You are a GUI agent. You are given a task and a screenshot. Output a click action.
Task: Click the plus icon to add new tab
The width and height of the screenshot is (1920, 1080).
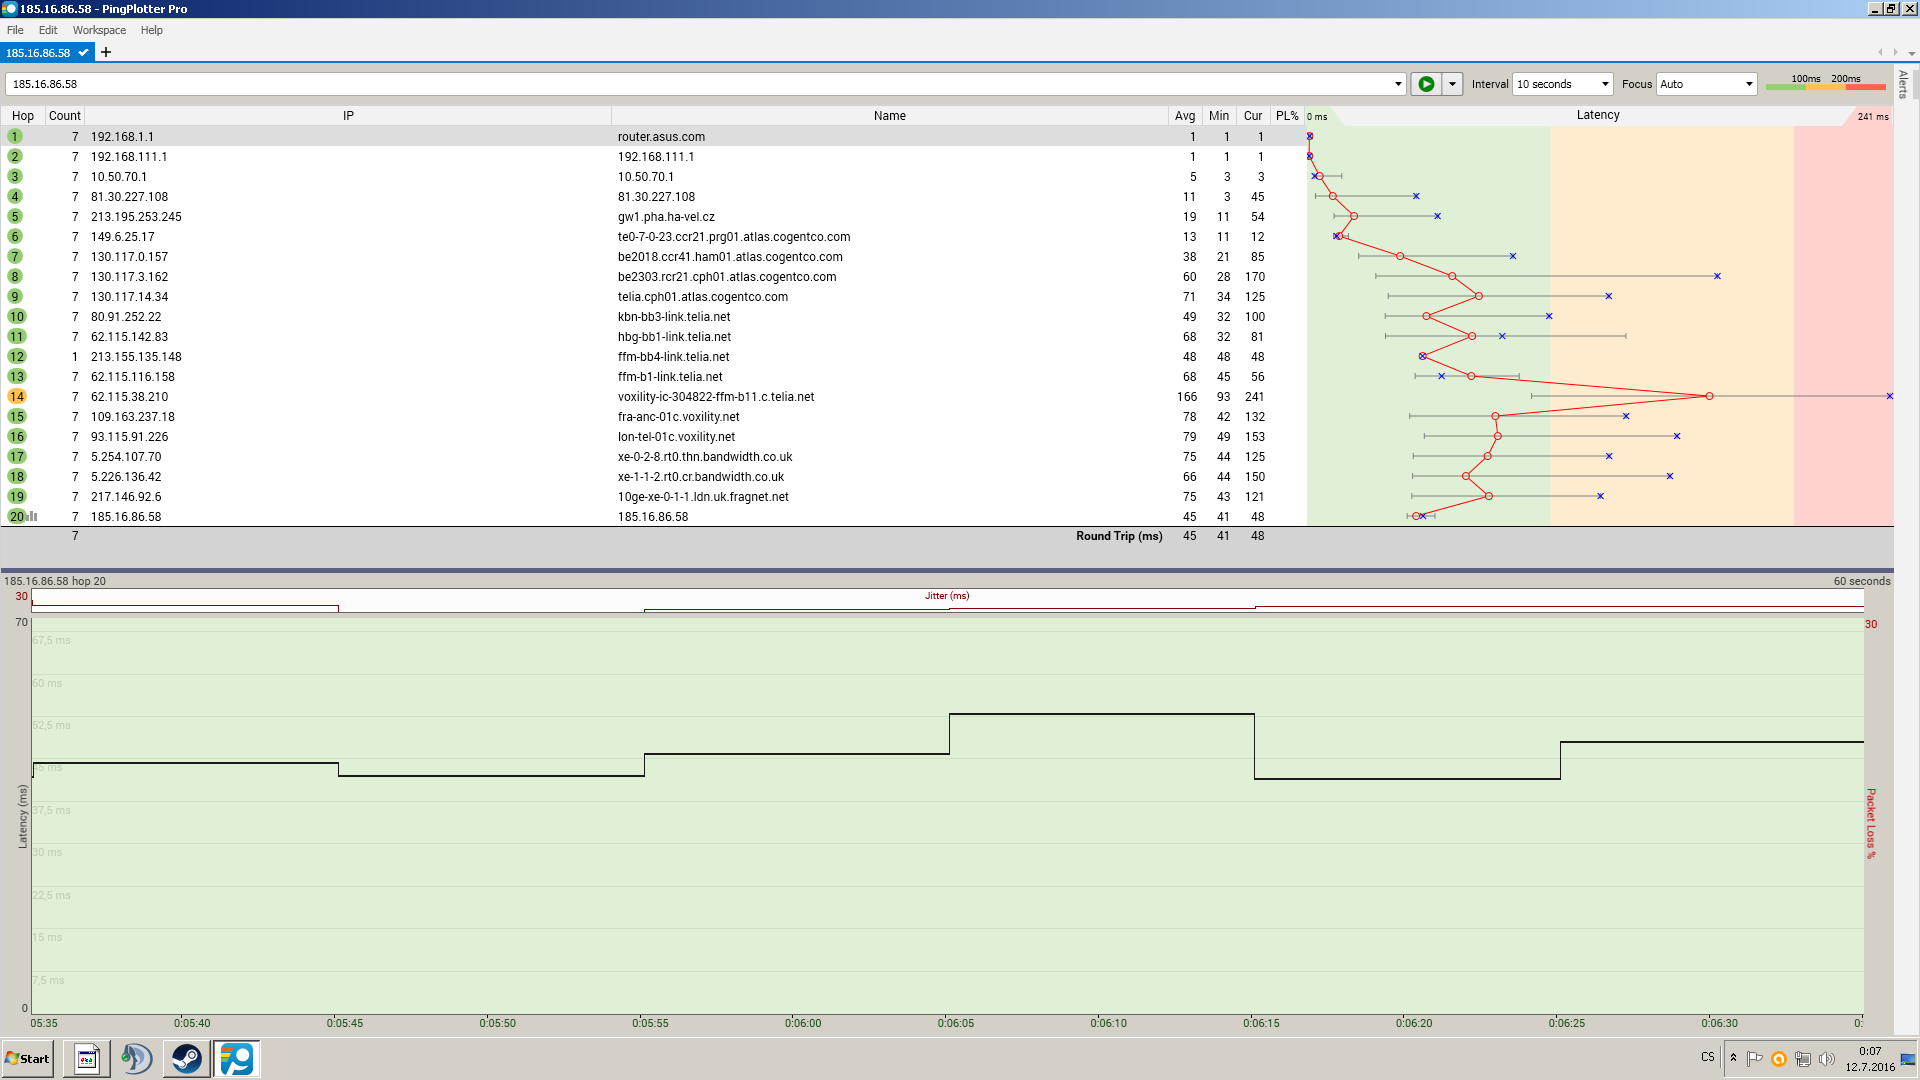[106, 52]
